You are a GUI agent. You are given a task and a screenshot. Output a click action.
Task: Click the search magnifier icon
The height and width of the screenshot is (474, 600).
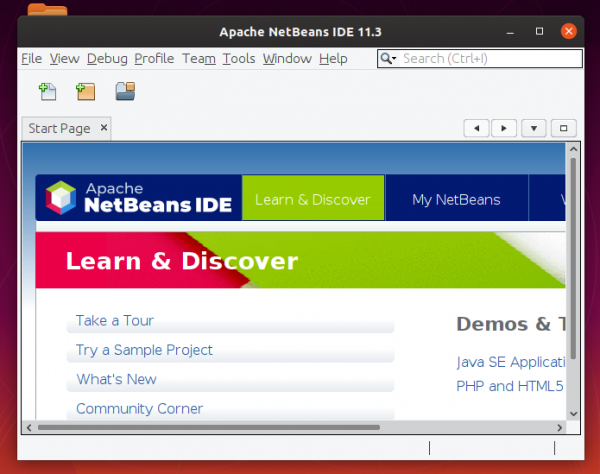pyautogui.click(x=388, y=59)
